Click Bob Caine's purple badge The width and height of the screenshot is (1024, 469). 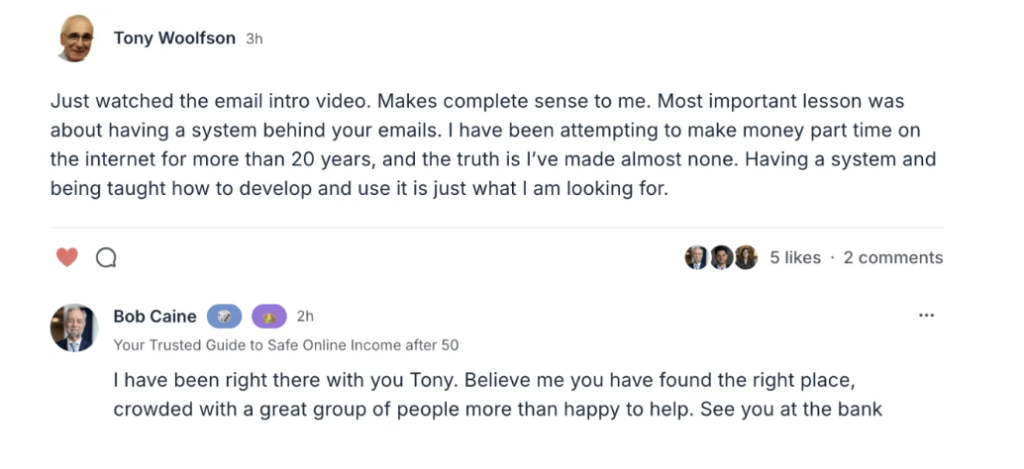point(270,317)
